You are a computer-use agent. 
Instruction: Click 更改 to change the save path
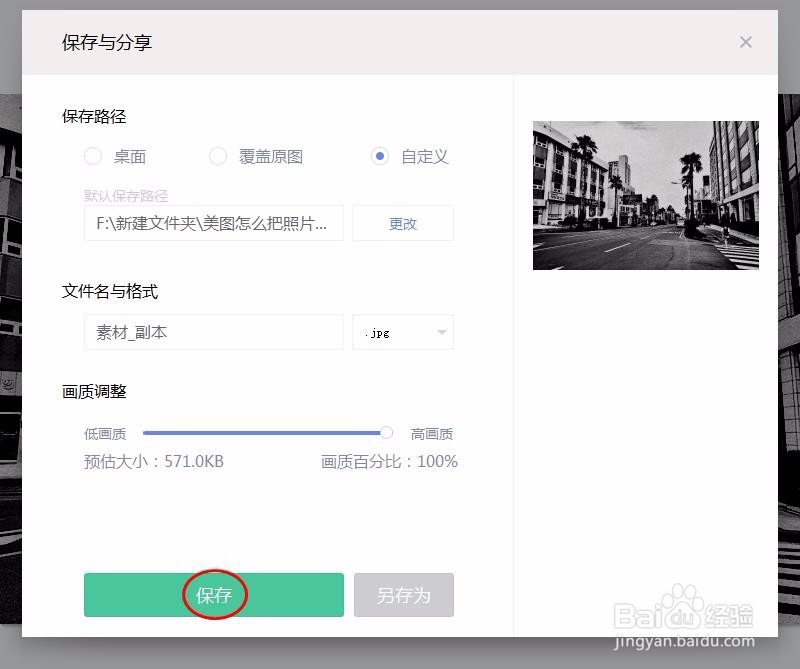tap(402, 223)
